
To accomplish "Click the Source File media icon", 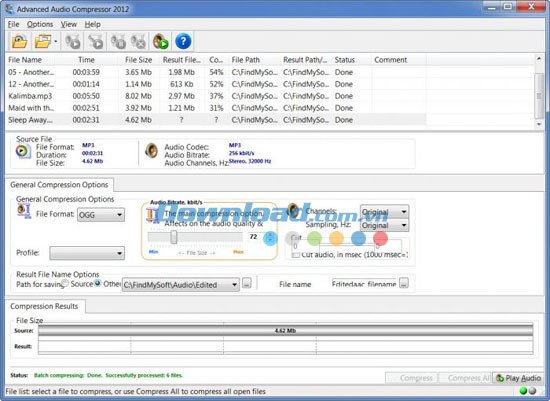I will (x=23, y=152).
